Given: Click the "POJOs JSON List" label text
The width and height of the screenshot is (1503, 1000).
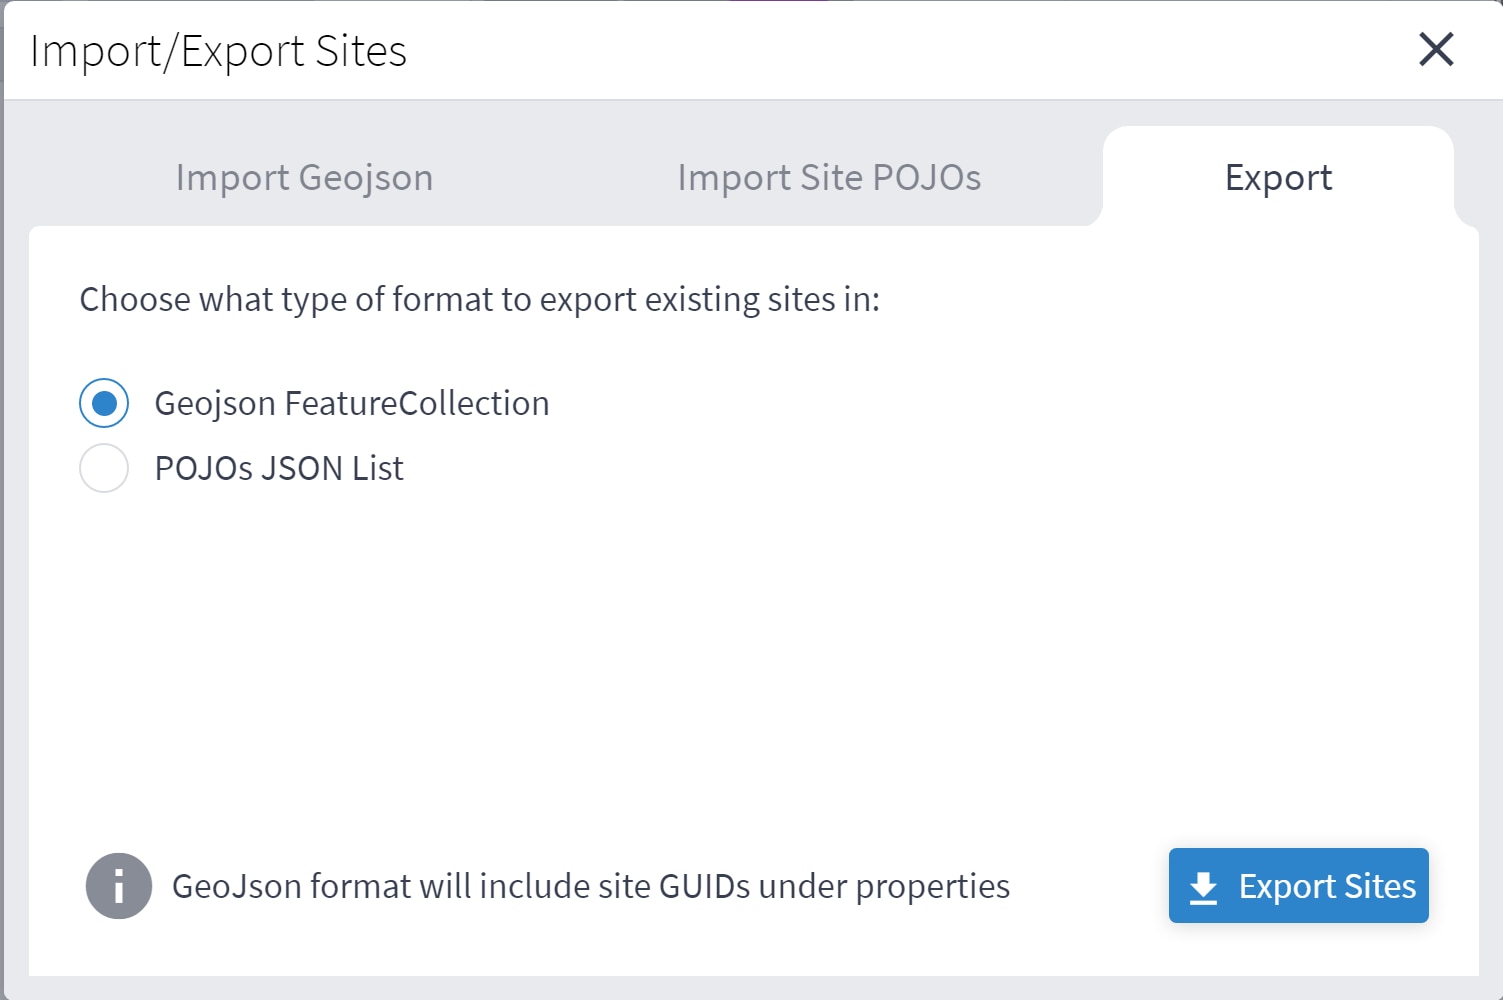Looking at the screenshot, I should [279, 468].
